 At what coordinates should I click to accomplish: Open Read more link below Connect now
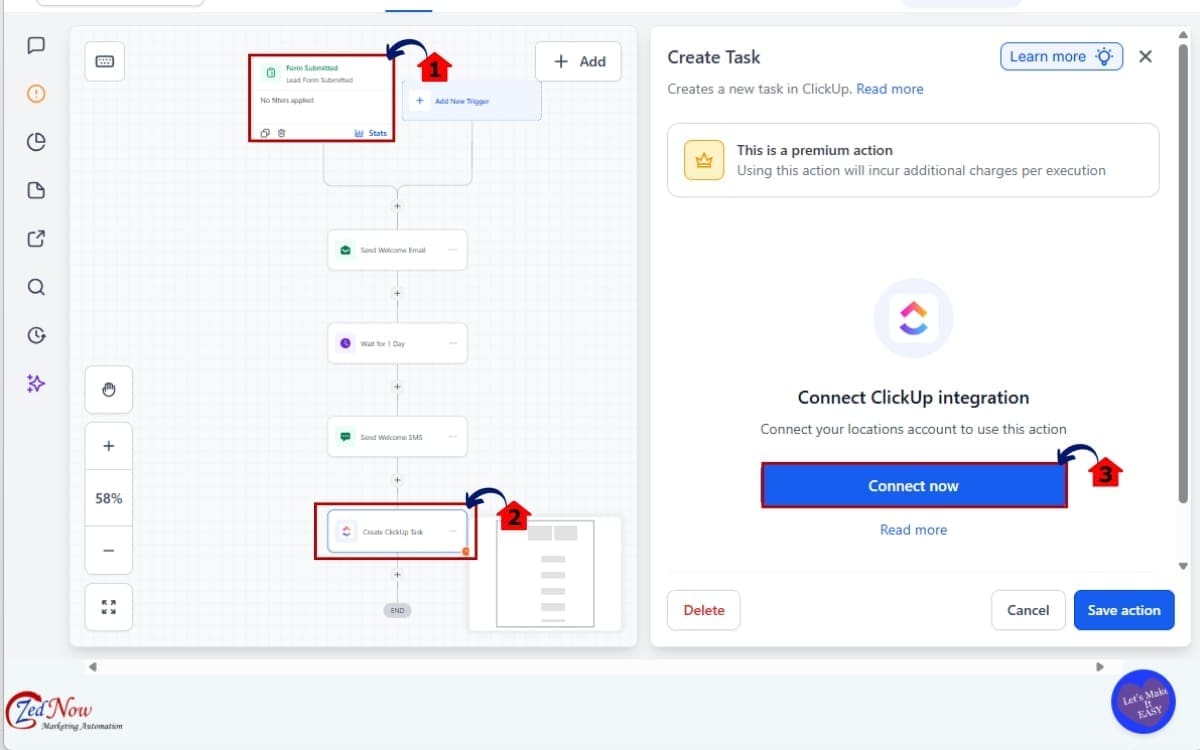coord(913,530)
